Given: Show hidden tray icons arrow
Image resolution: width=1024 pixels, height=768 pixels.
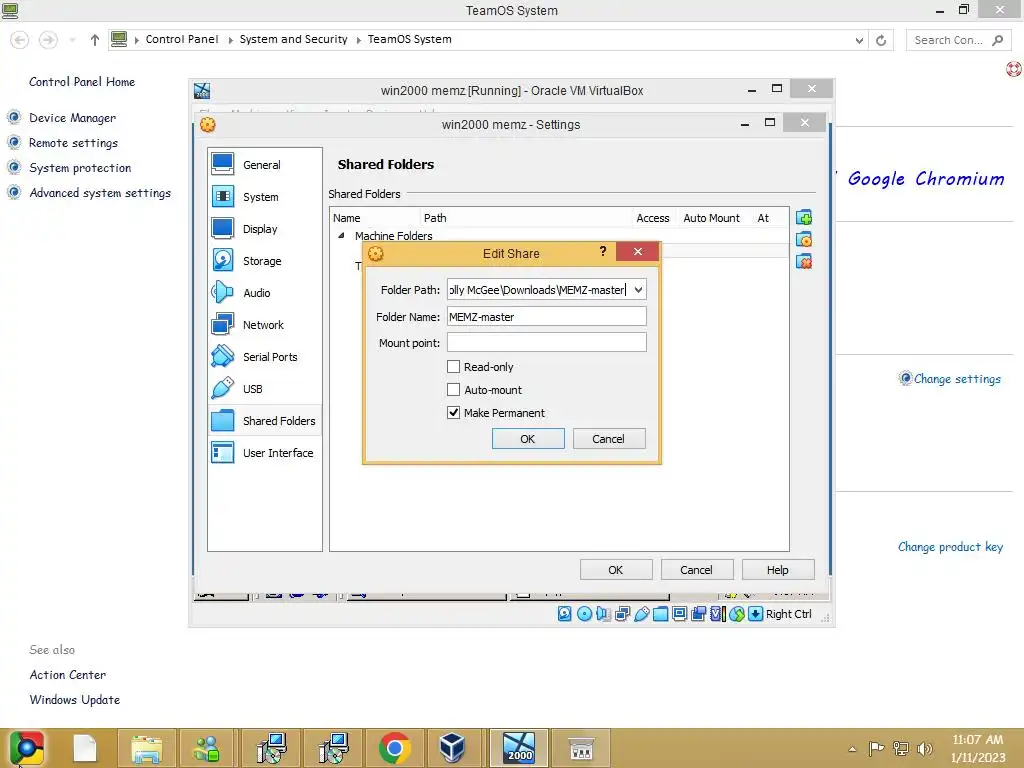Looking at the screenshot, I should (x=852, y=748).
